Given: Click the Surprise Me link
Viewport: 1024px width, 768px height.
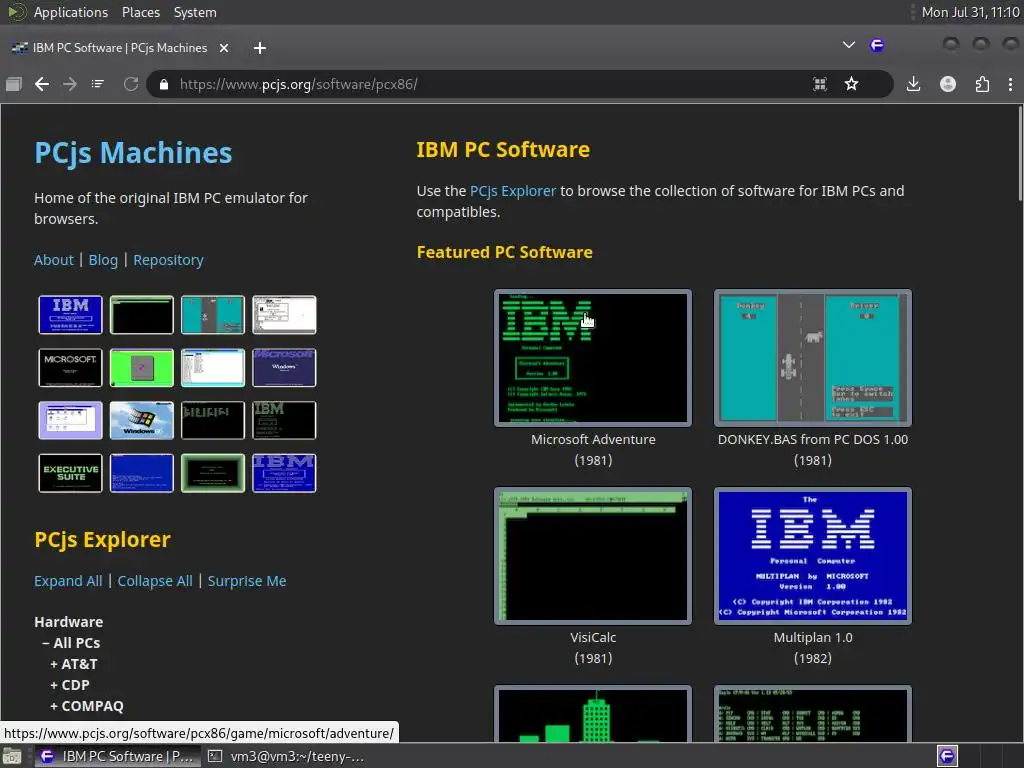Looking at the screenshot, I should [x=247, y=581].
